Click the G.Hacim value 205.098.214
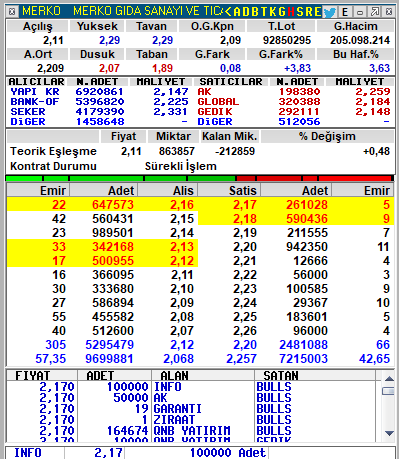399x459 pixels. click(x=360, y=40)
